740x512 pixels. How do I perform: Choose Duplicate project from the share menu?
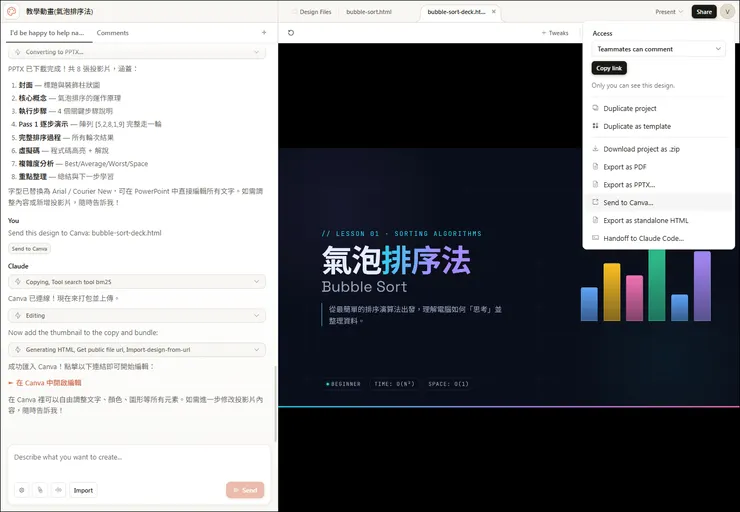pos(658,109)
